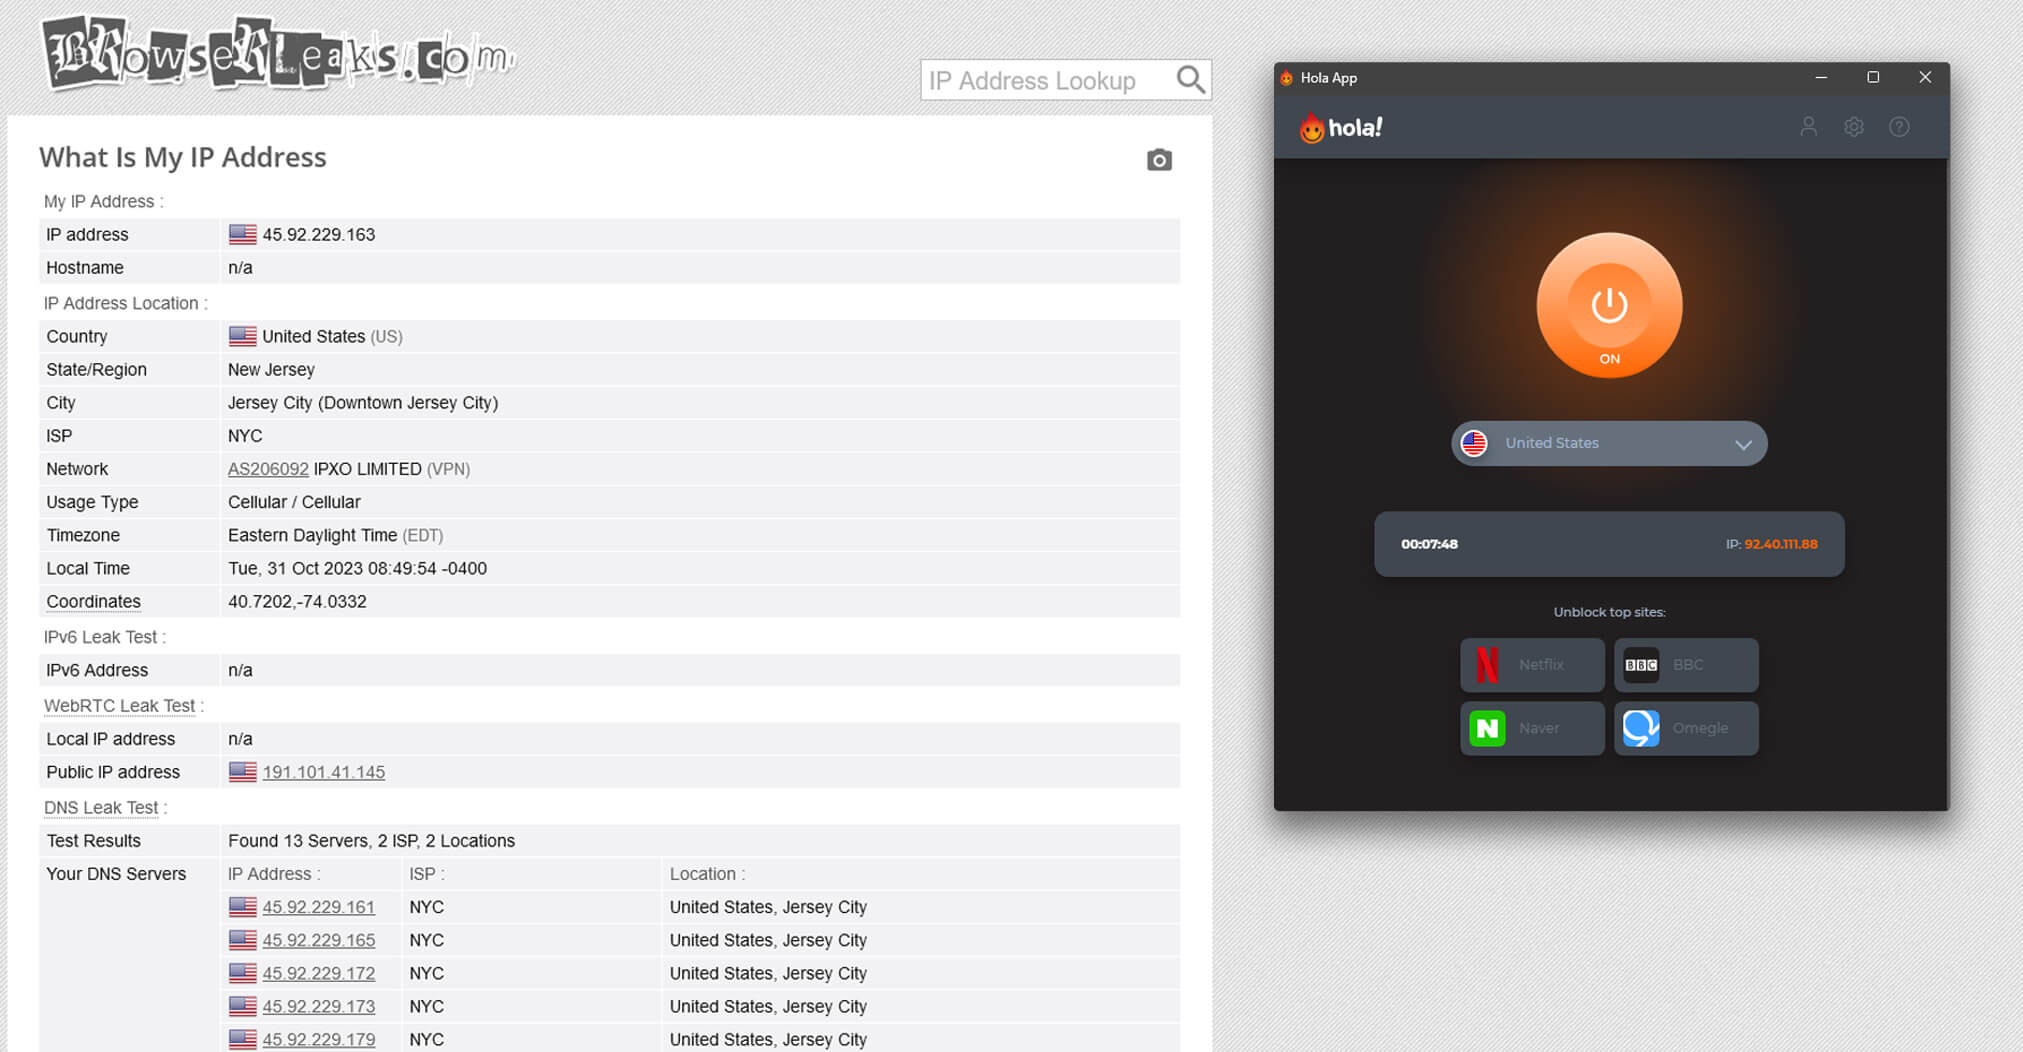Click the local time Tue, 31 Oct 2023 value
This screenshot has height=1052, width=2023.
(x=357, y=568)
